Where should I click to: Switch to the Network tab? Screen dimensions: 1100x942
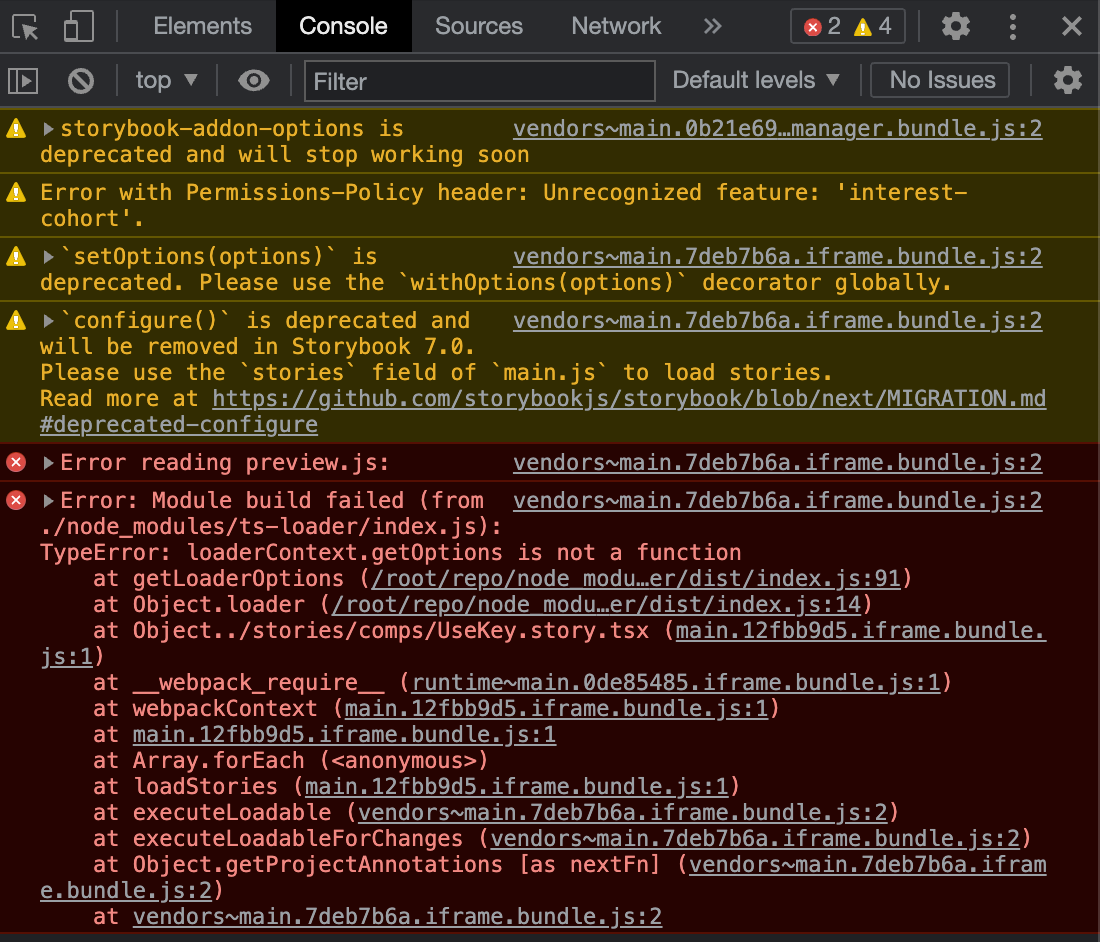click(615, 26)
